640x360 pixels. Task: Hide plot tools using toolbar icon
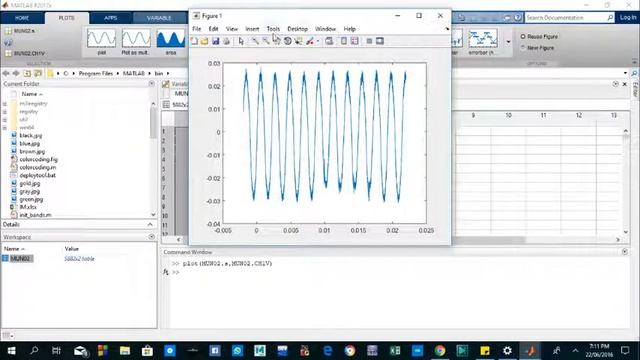pyautogui.click(x=369, y=41)
